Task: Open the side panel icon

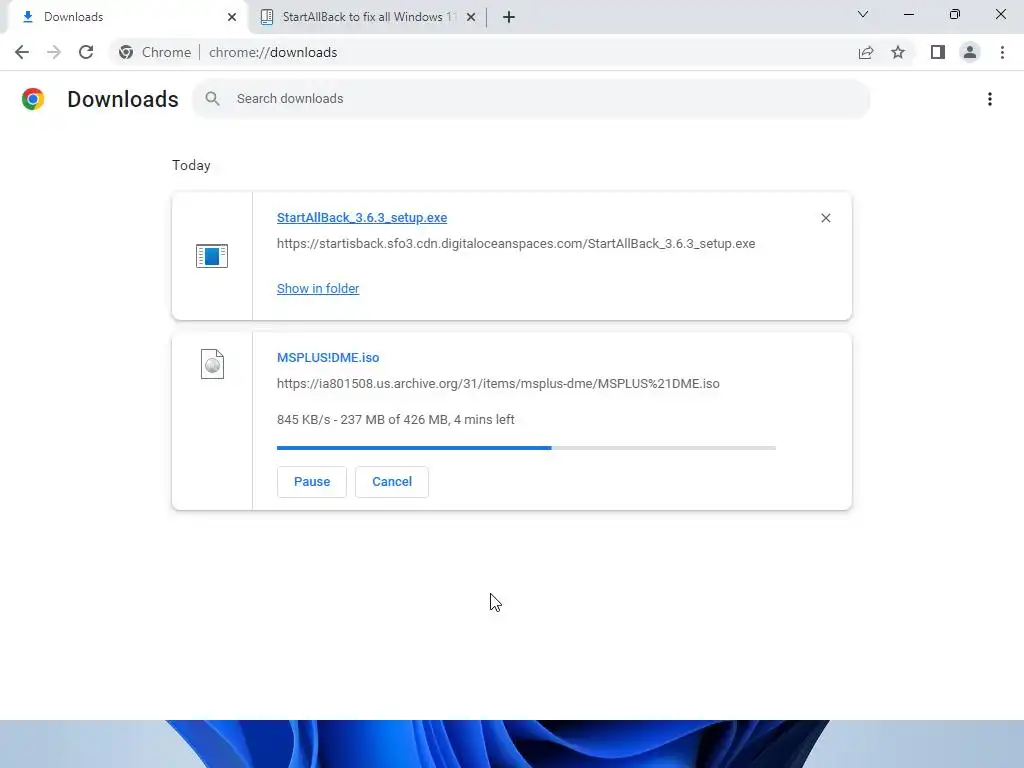Action: (x=938, y=52)
